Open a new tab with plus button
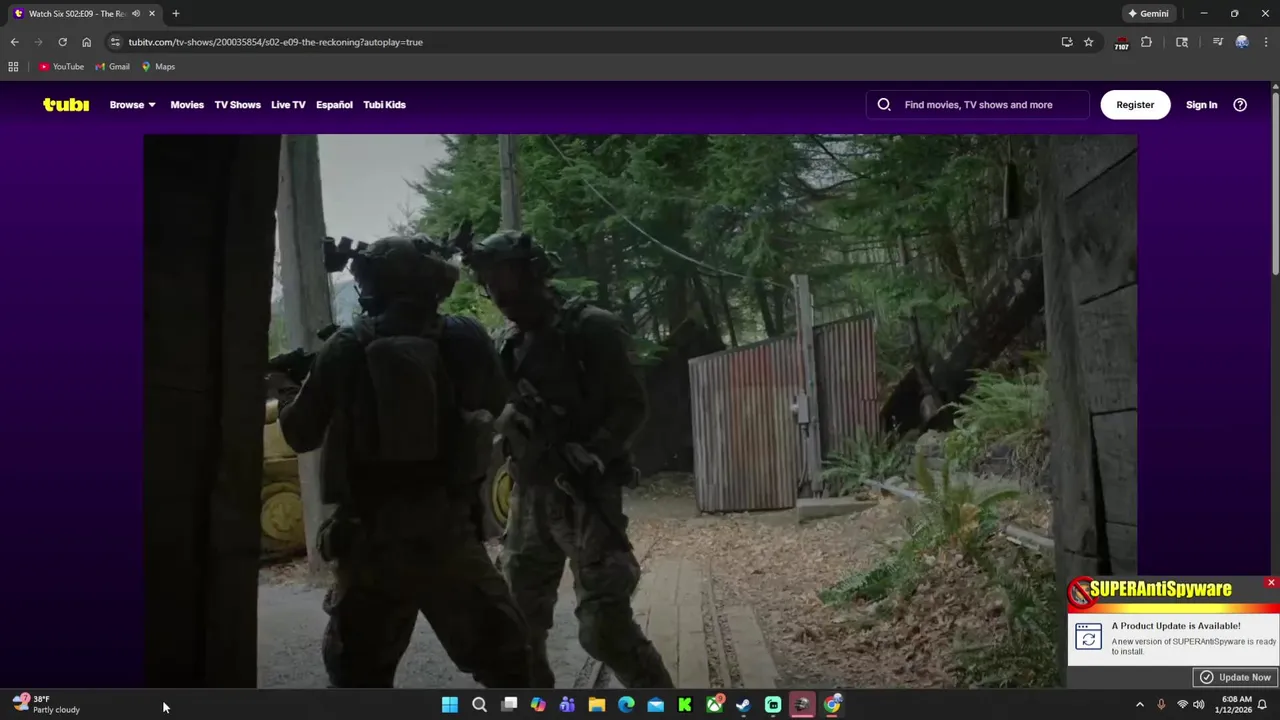The height and width of the screenshot is (720, 1280). coord(175,13)
